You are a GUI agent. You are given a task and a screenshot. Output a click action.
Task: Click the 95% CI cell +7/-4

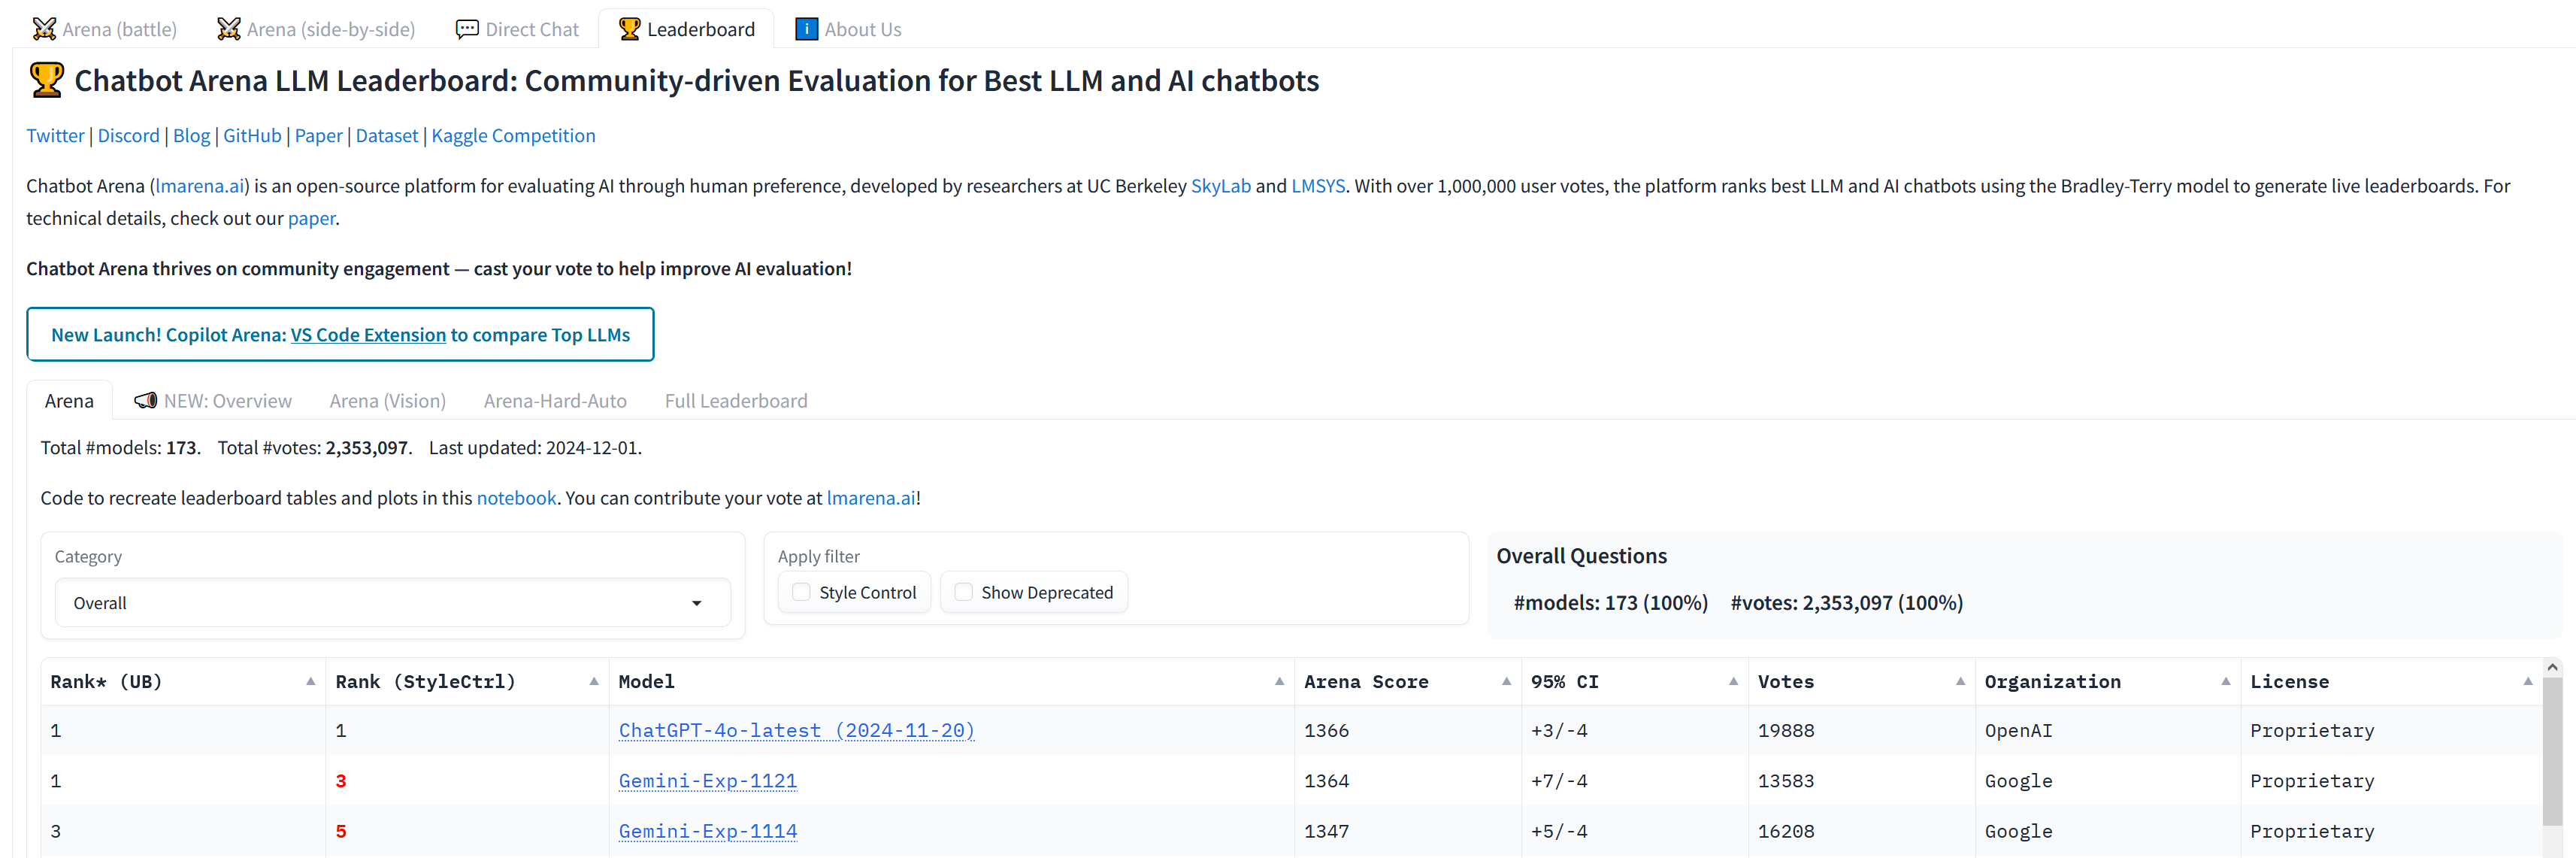tap(1634, 780)
